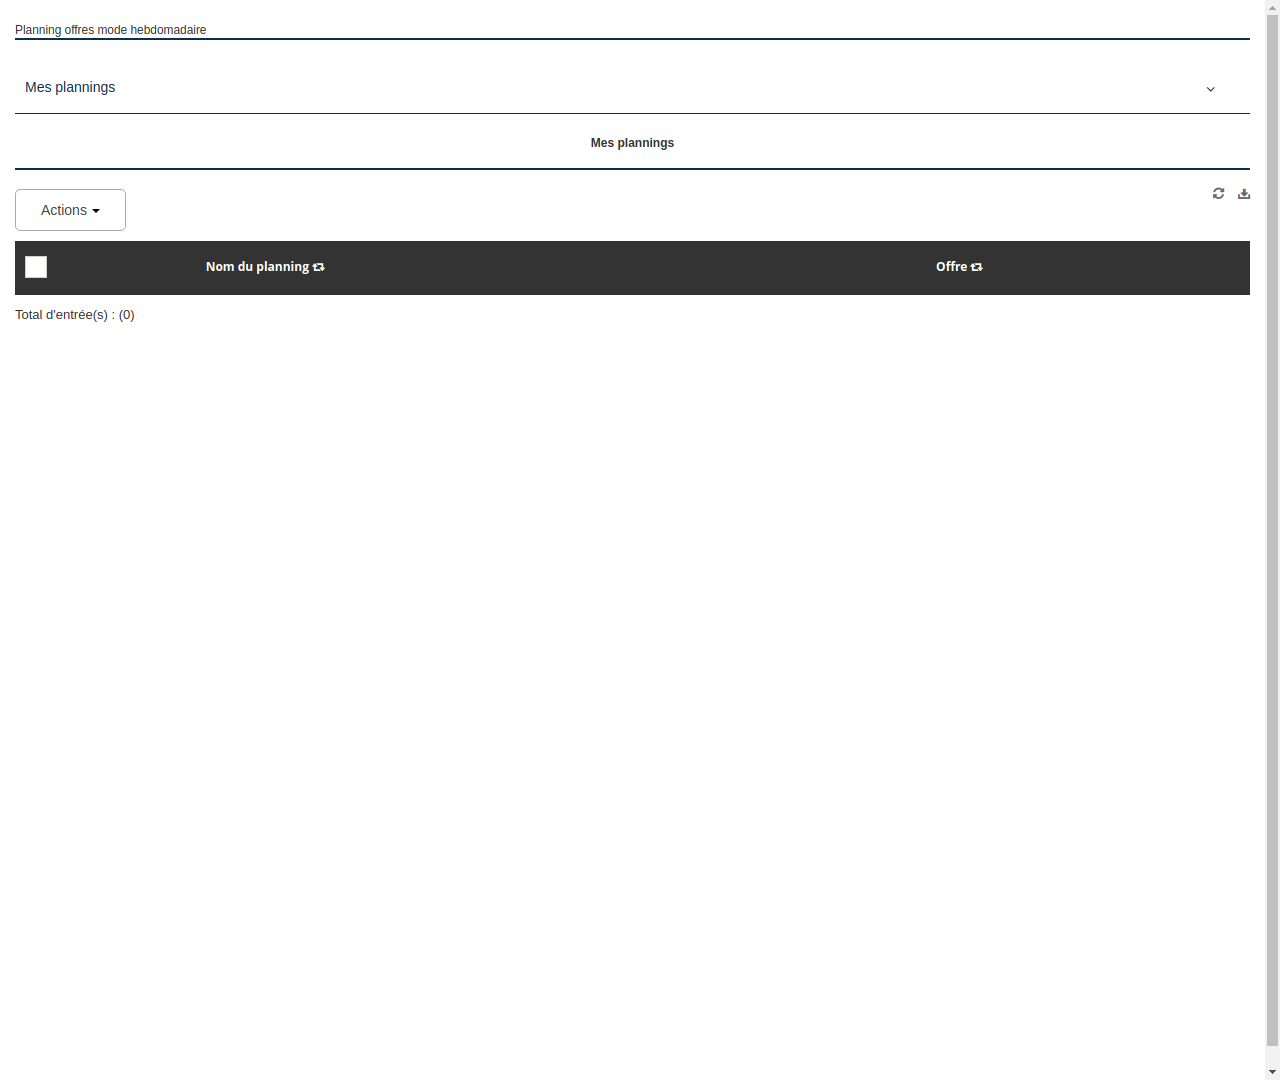Click the Planning offres mode hebdomadaire link
1280x1080 pixels.
(110, 30)
